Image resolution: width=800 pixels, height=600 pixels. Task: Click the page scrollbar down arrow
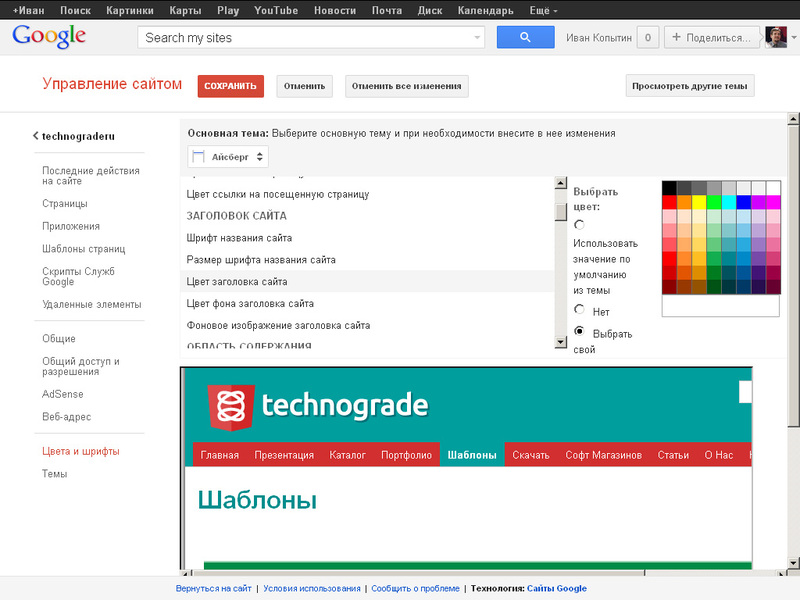(x=793, y=563)
